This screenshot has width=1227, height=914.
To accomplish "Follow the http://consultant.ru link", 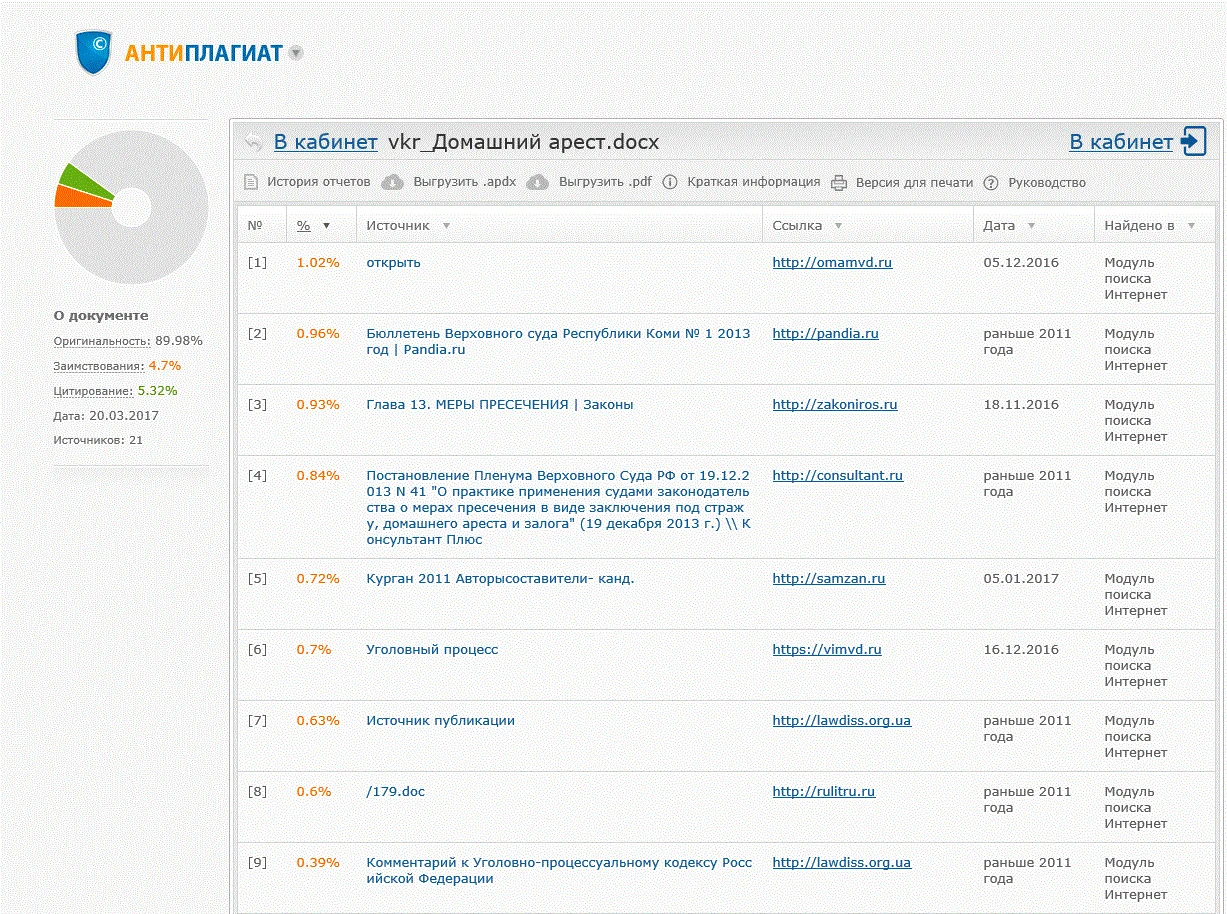I will click(x=838, y=475).
